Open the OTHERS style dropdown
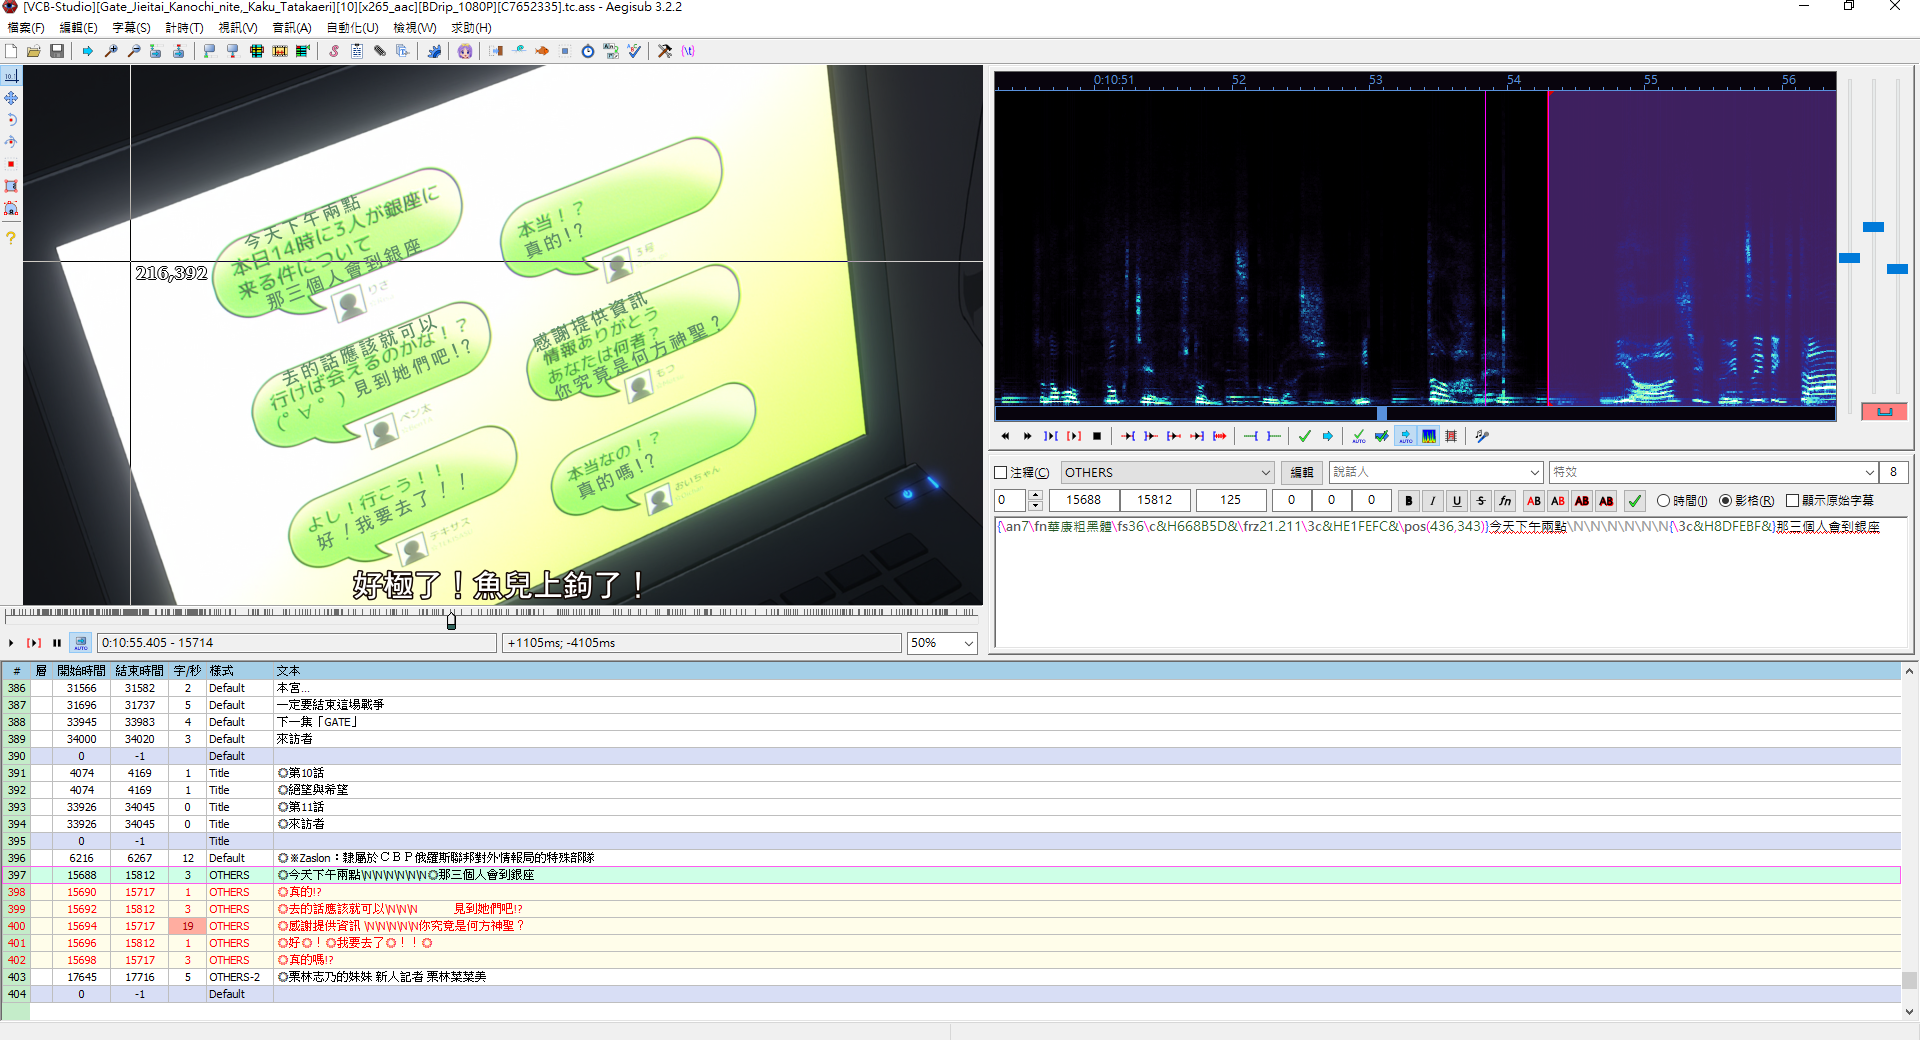The height and width of the screenshot is (1040, 1920). tap(1168, 473)
